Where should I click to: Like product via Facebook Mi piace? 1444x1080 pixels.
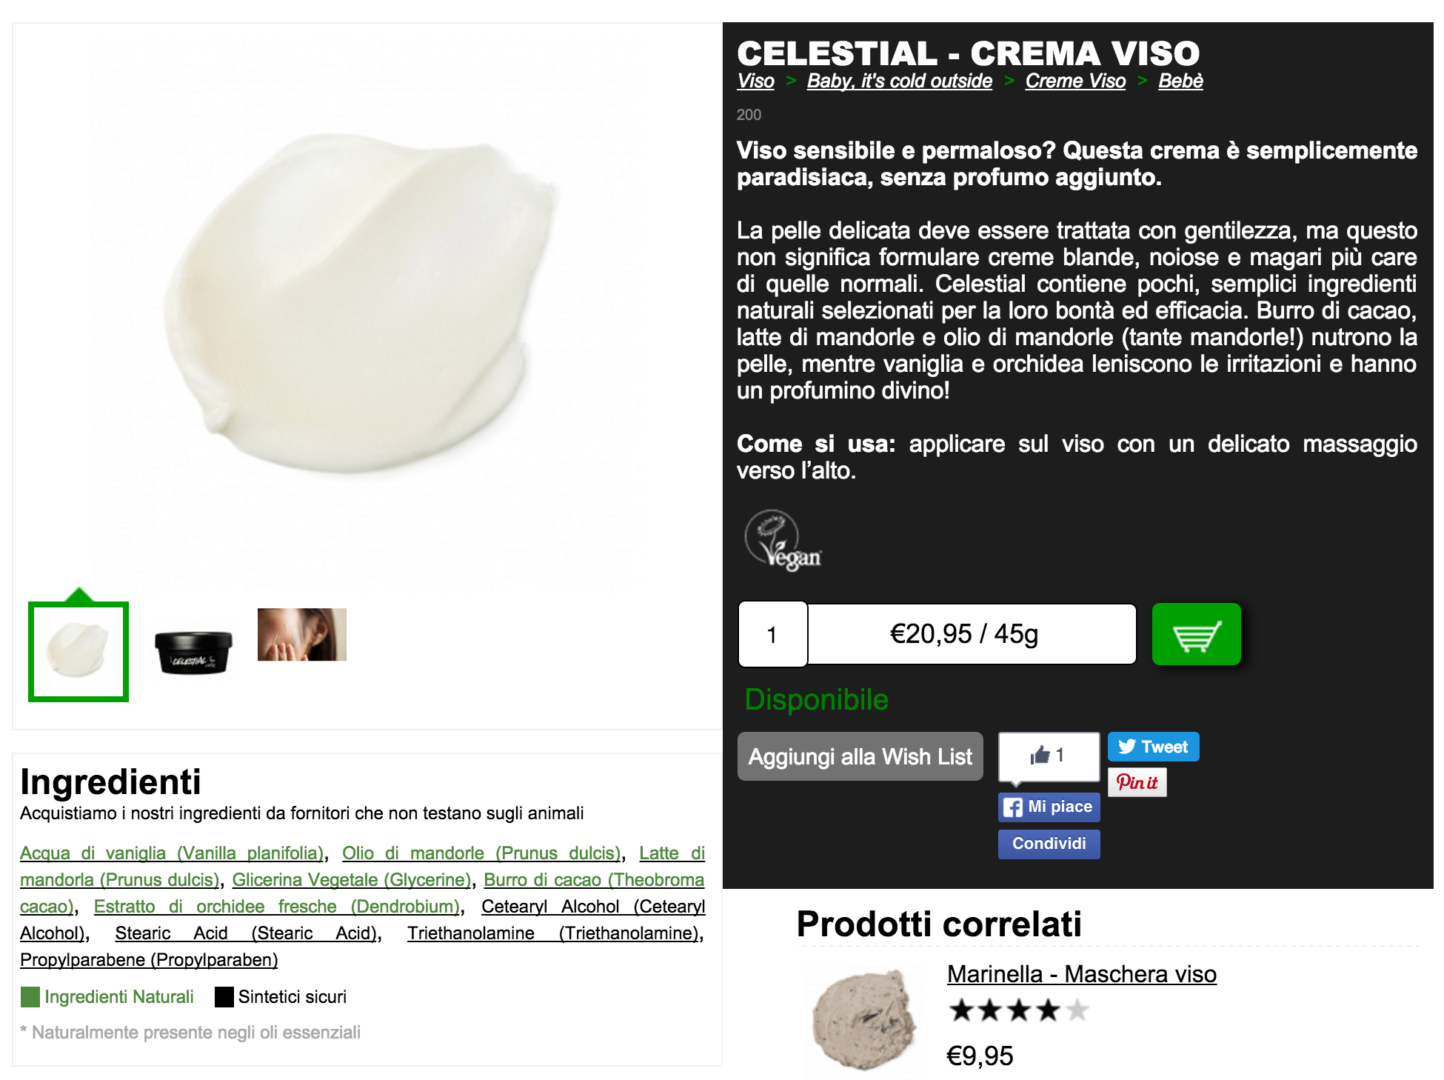tap(1049, 807)
